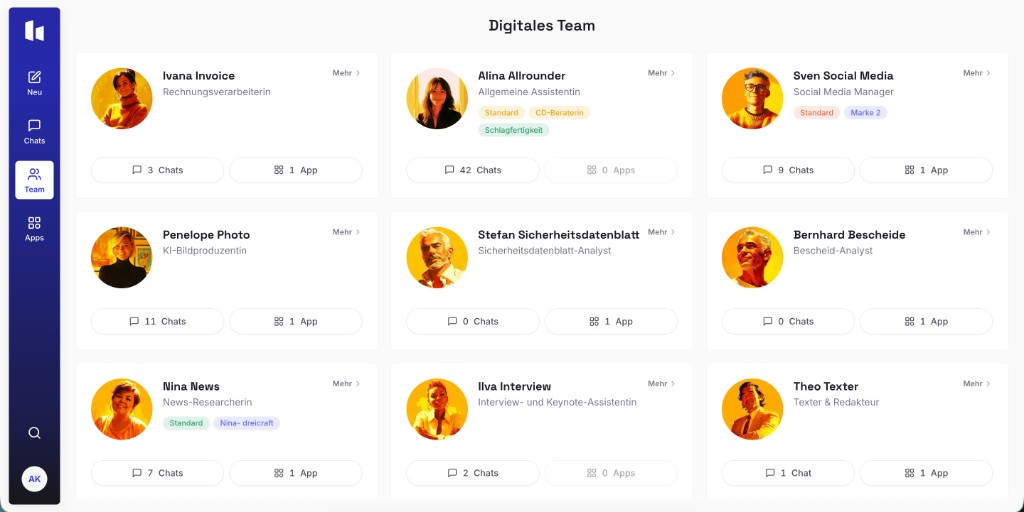
Task: Open Ivana Invoice's 1 App button
Action: tap(296, 170)
